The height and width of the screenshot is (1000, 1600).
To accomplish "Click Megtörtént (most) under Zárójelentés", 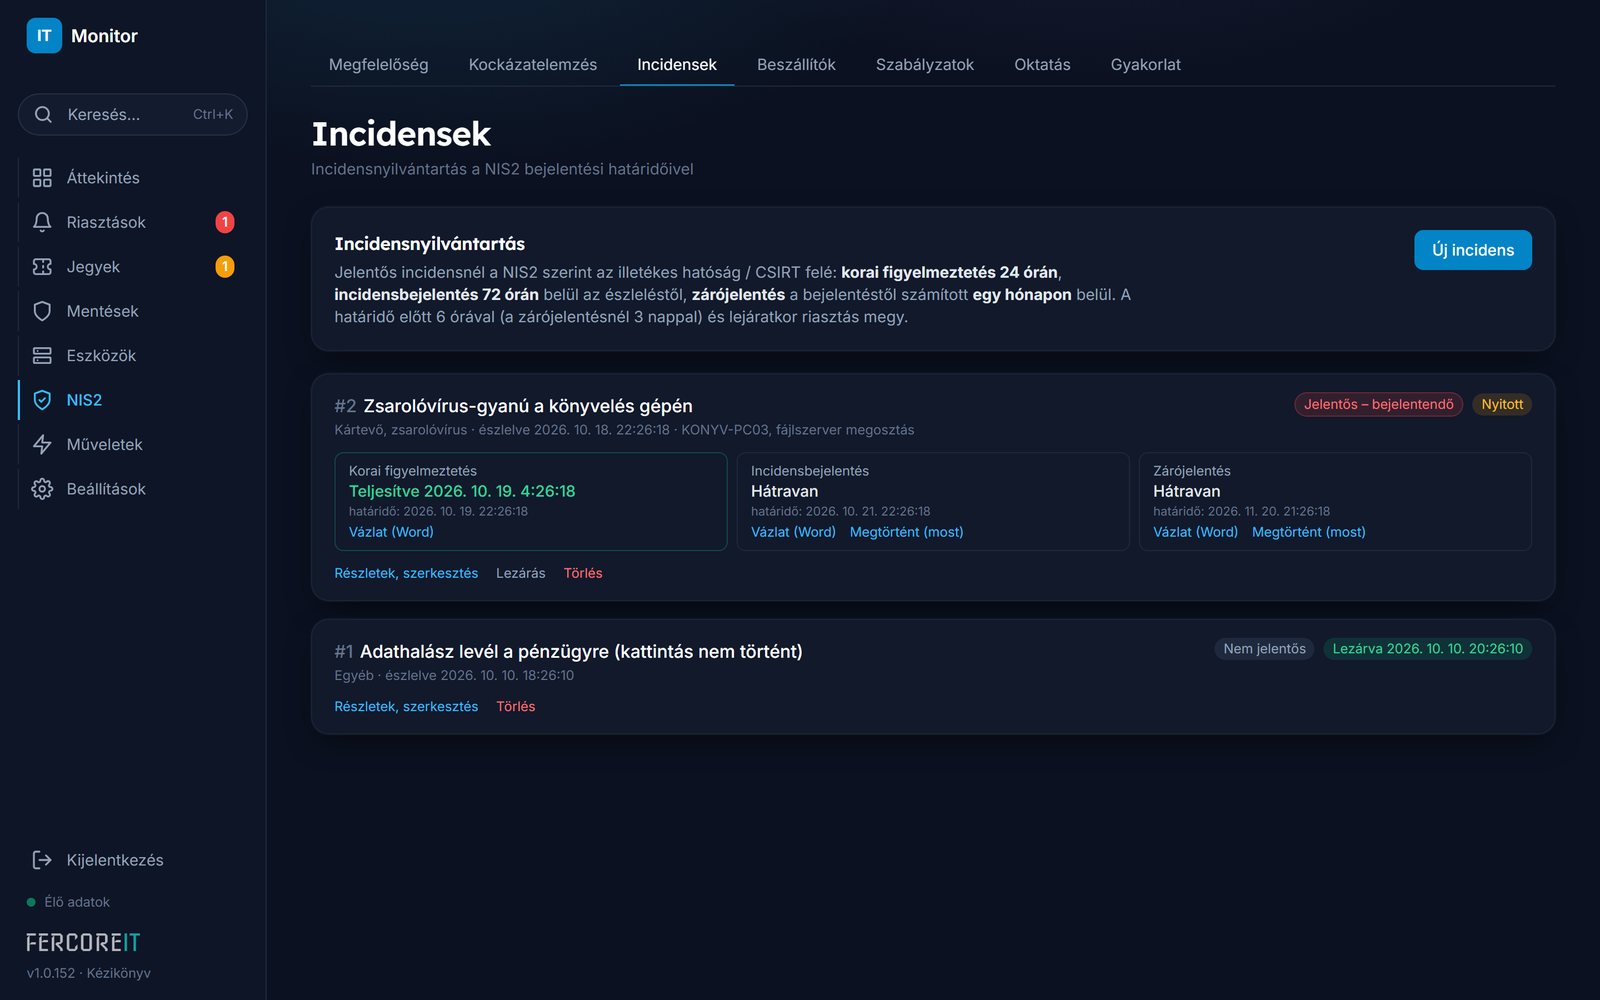I will point(1309,532).
